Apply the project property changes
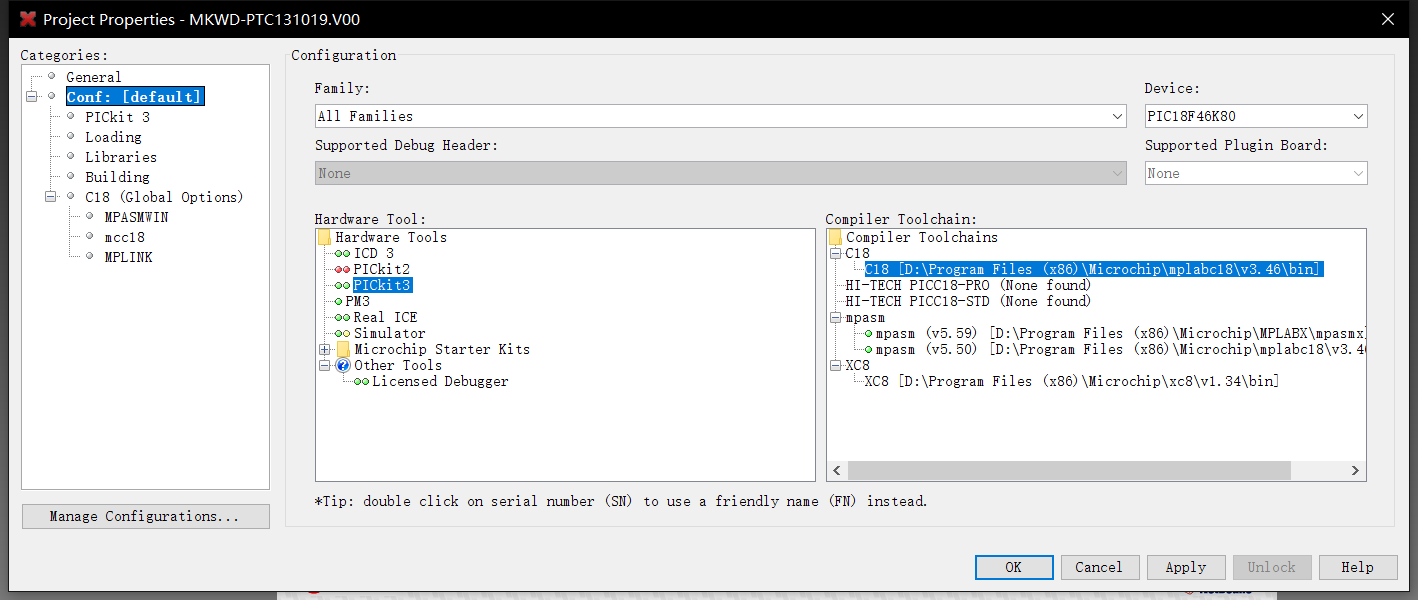This screenshot has width=1418, height=600. pos(1185,567)
